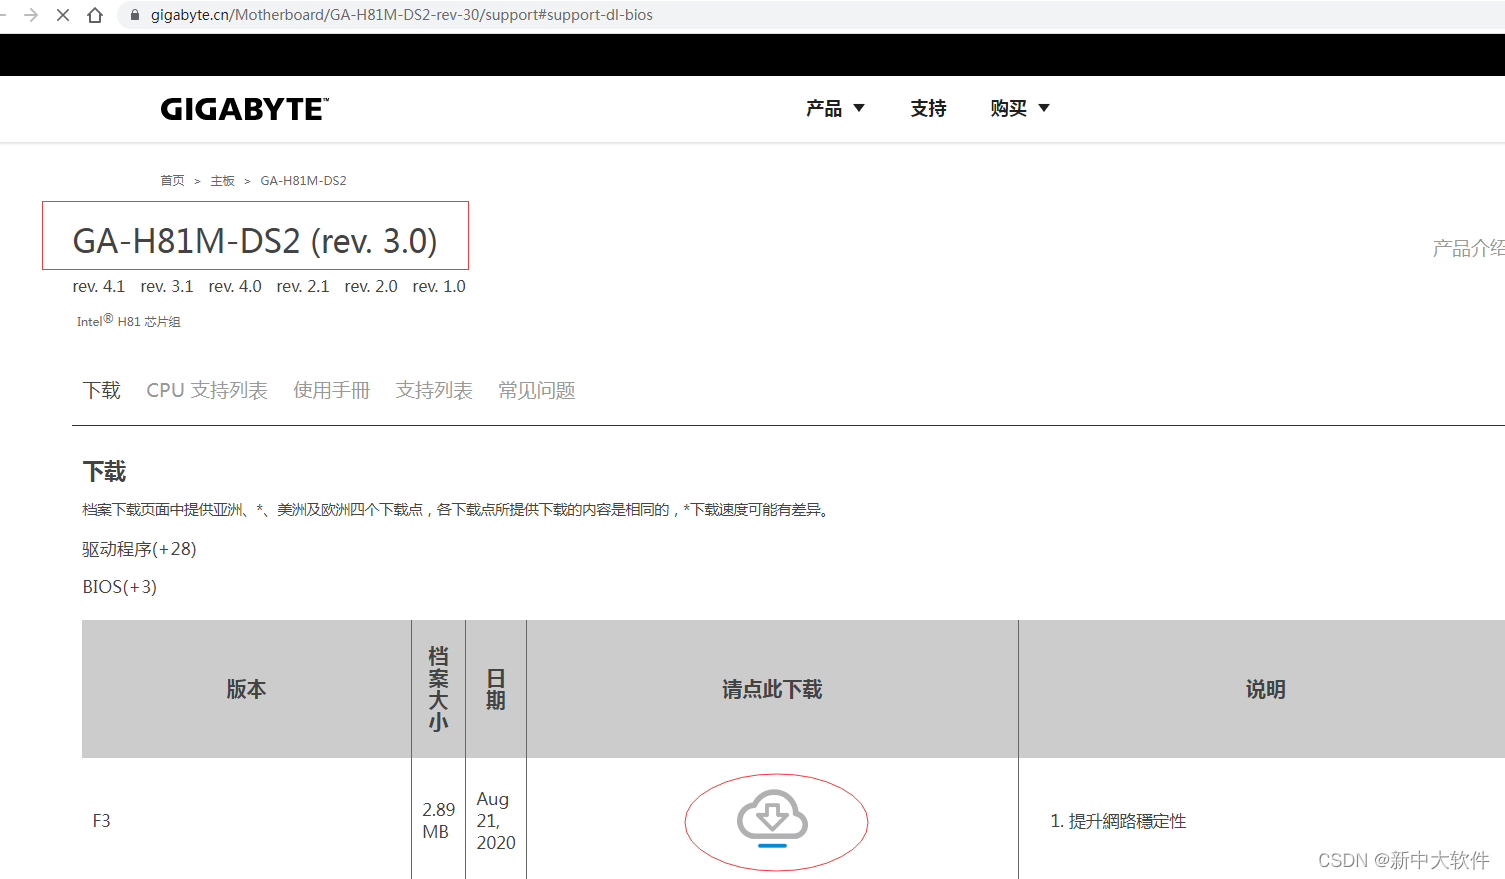Viewport: 1505px width, 879px height.
Task: Switch to rev. 4.1 version
Action: click(x=99, y=286)
